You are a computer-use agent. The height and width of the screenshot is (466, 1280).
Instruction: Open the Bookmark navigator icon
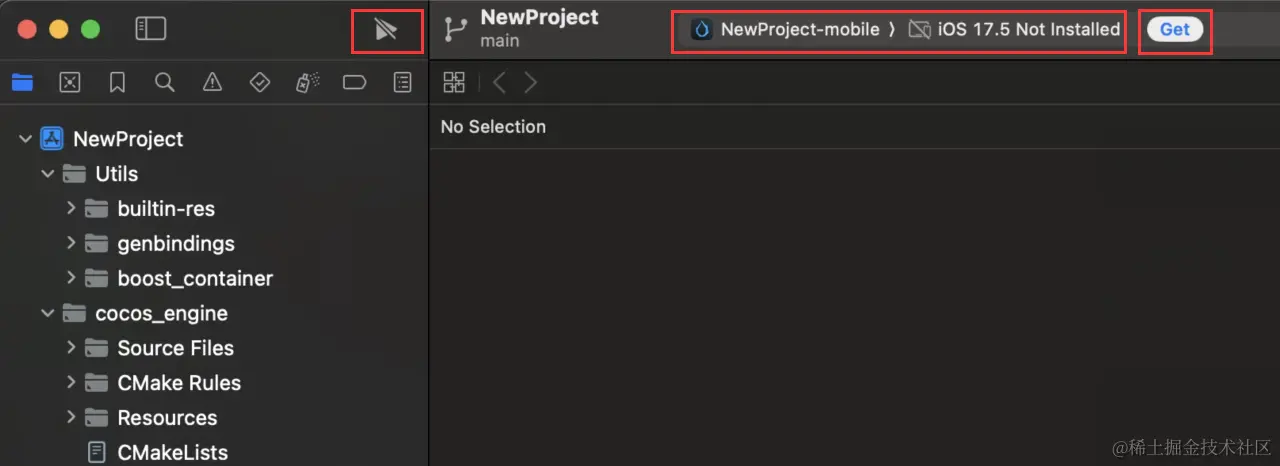coord(117,83)
